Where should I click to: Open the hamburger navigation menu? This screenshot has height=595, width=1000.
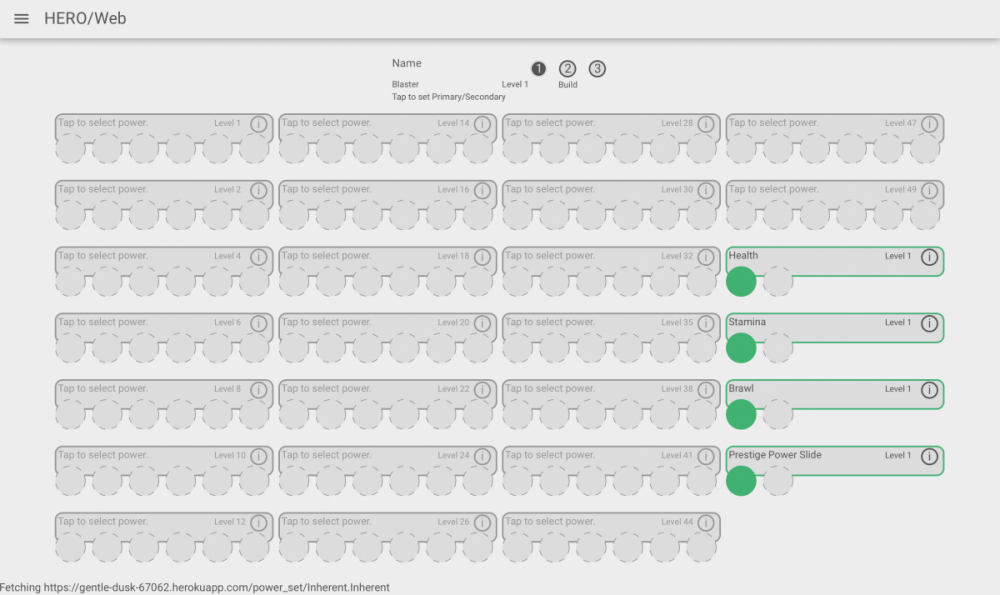click(x=21, y=19)
